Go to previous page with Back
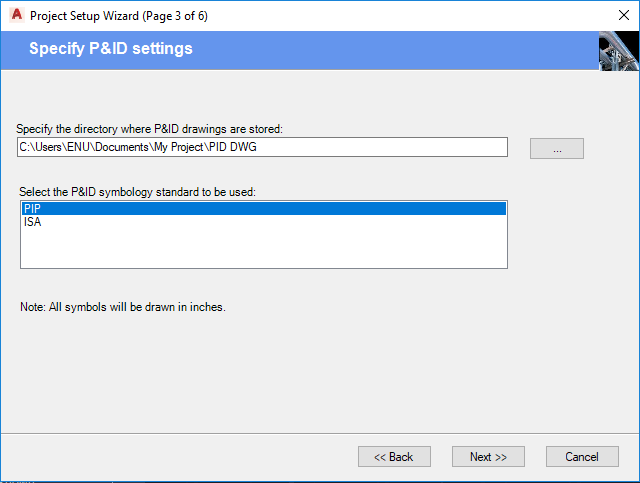640x483 pixels. 394,456
